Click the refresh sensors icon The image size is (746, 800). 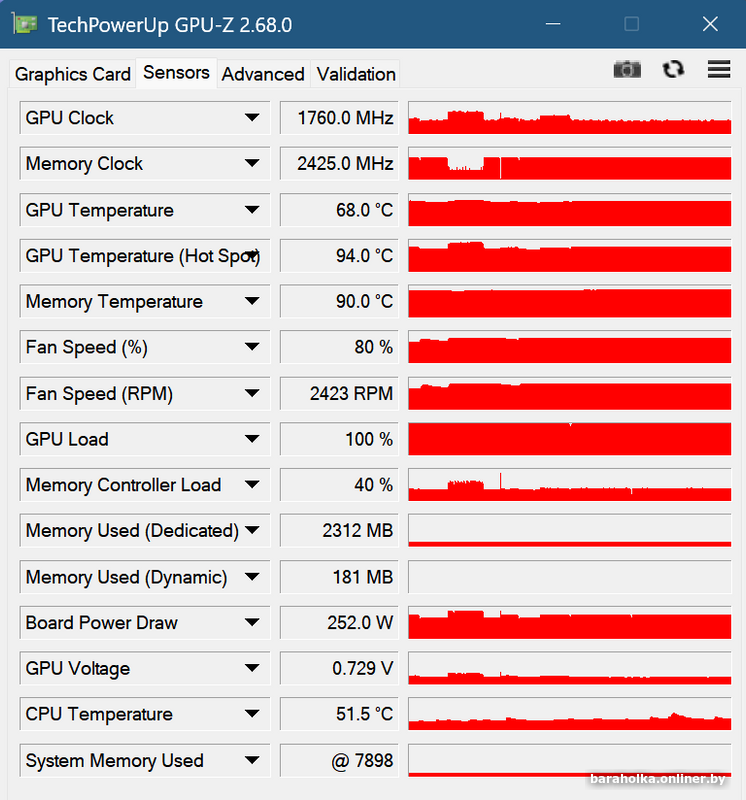pos(673,69)
